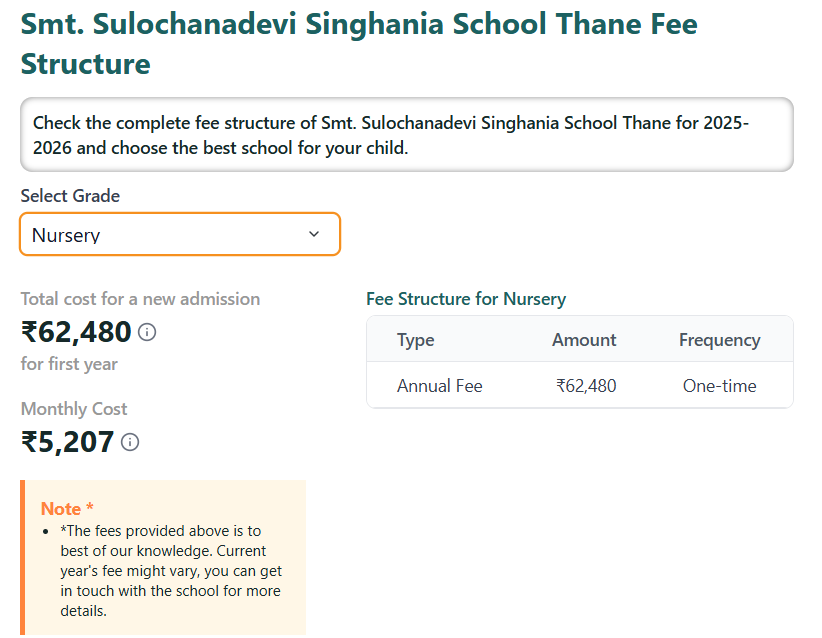The image size is (822, 638).
Task: Click the Type column header
Action: coord(415,340)
